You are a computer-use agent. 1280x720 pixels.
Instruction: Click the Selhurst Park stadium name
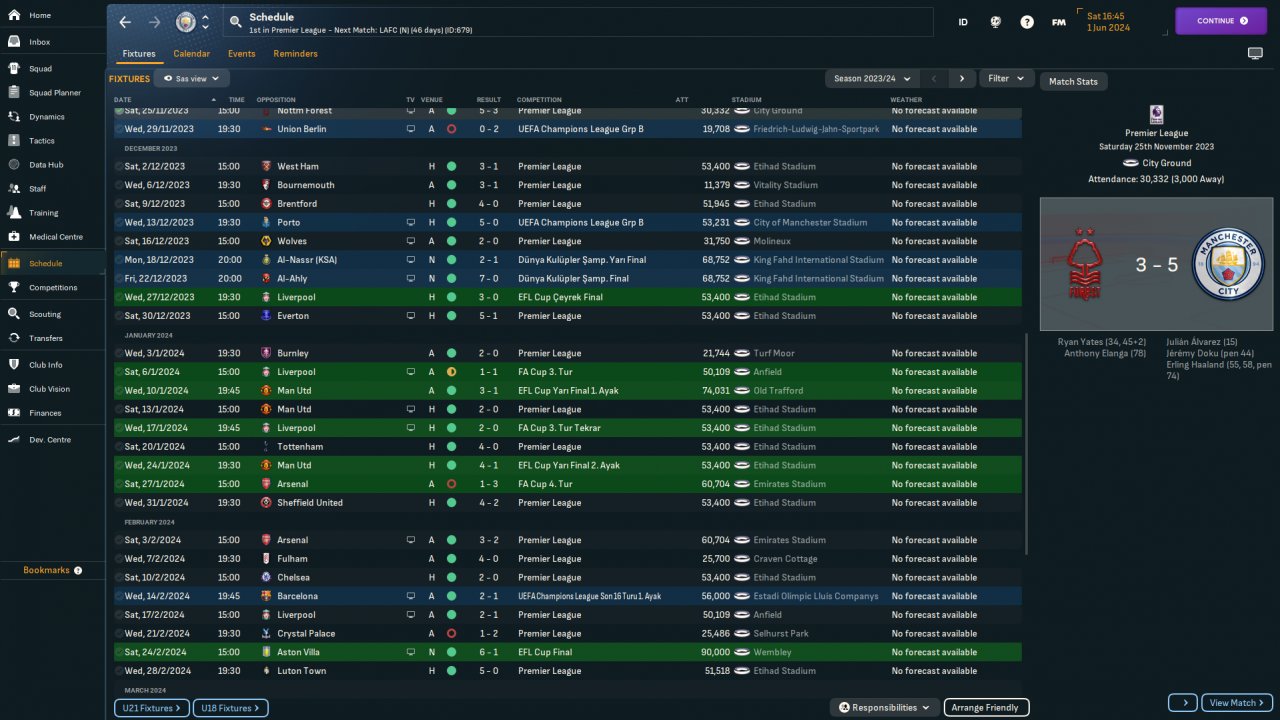[x=783, y=633]
